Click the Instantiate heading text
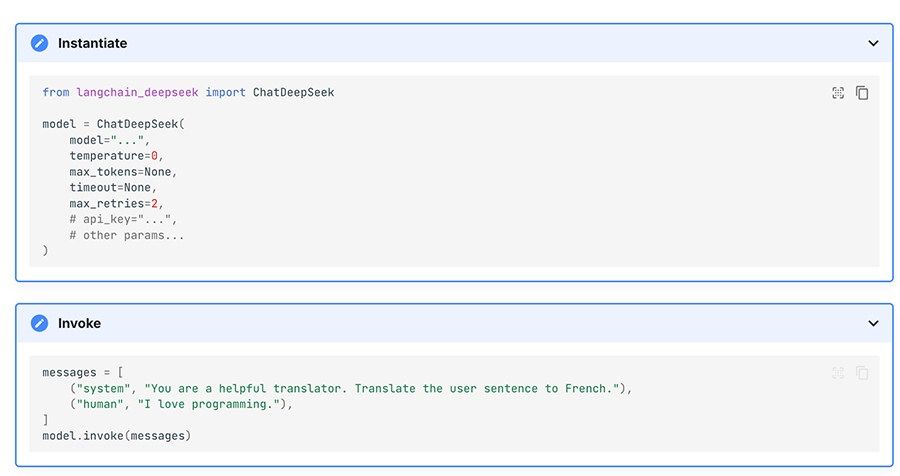This screenshot has width=900, height=476. click(92, 43)
